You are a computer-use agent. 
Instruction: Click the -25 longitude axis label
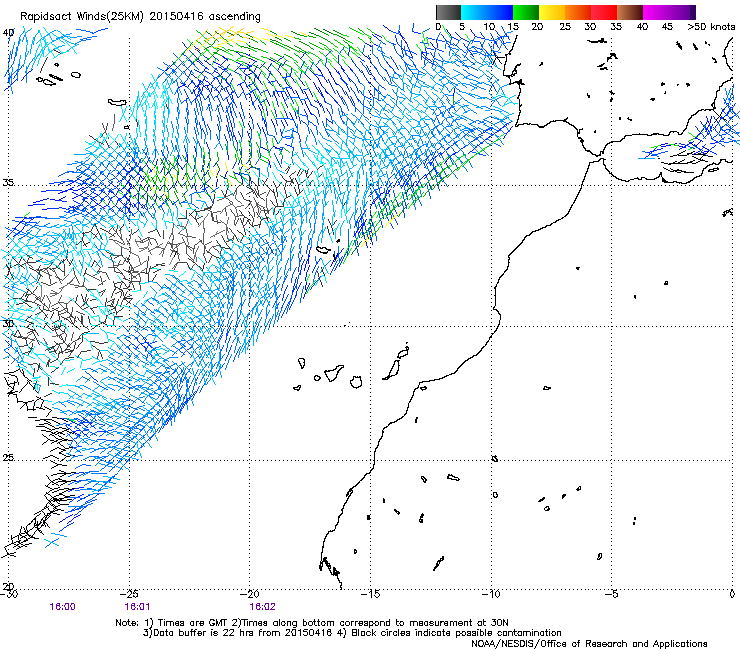click(x=129, y=594)
